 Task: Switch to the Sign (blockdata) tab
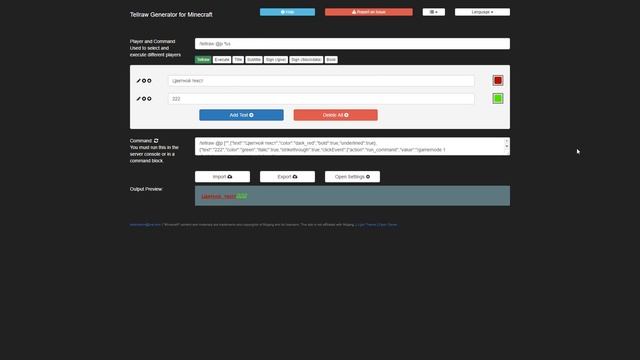(306, 60)
